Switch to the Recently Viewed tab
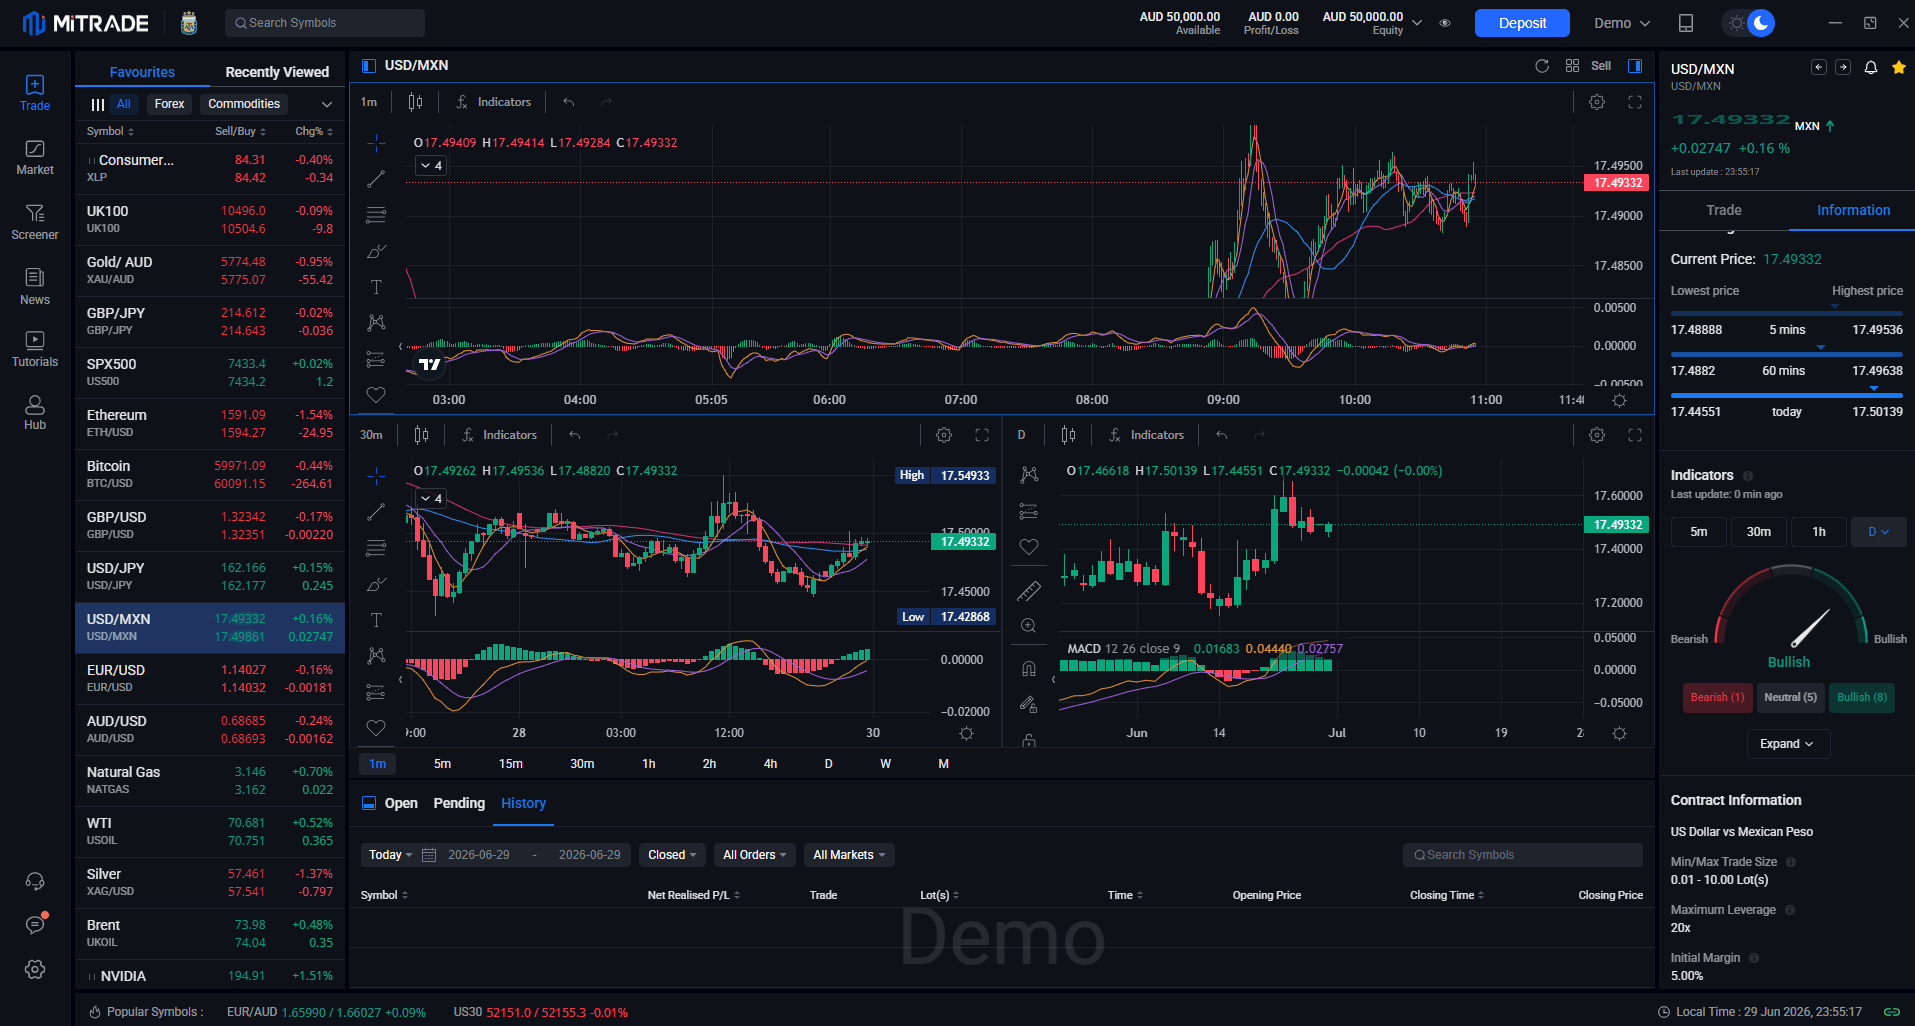Screen dimensions: 1915x1026 point(277,72)
